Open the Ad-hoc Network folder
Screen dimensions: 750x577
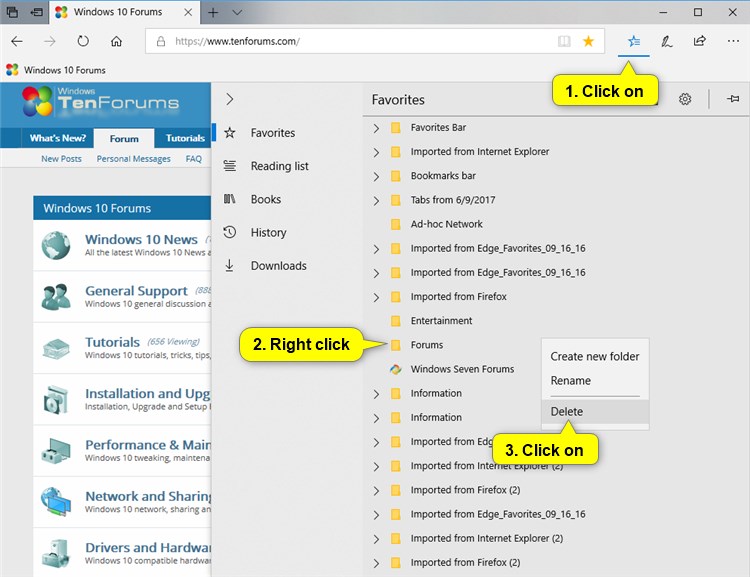[446, 224]
